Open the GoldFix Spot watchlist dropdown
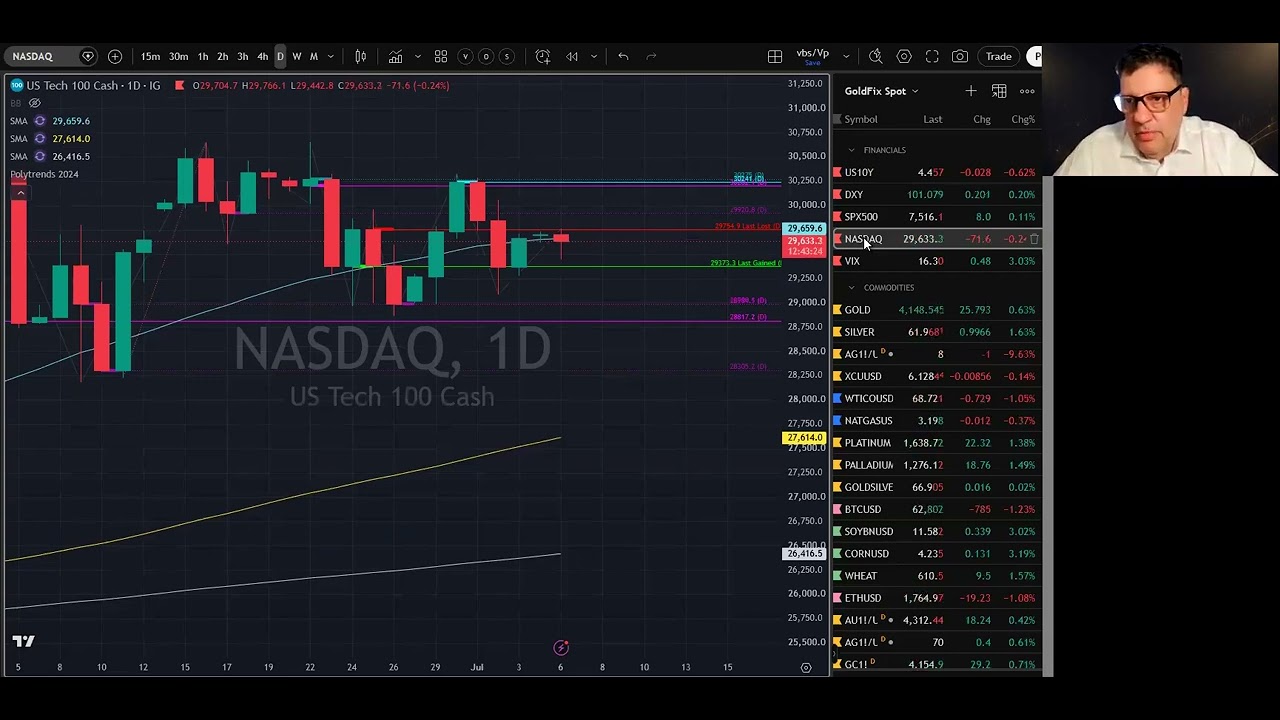Image resolution: width=1280 pixels, height=720 pixels. coord(881,91)
